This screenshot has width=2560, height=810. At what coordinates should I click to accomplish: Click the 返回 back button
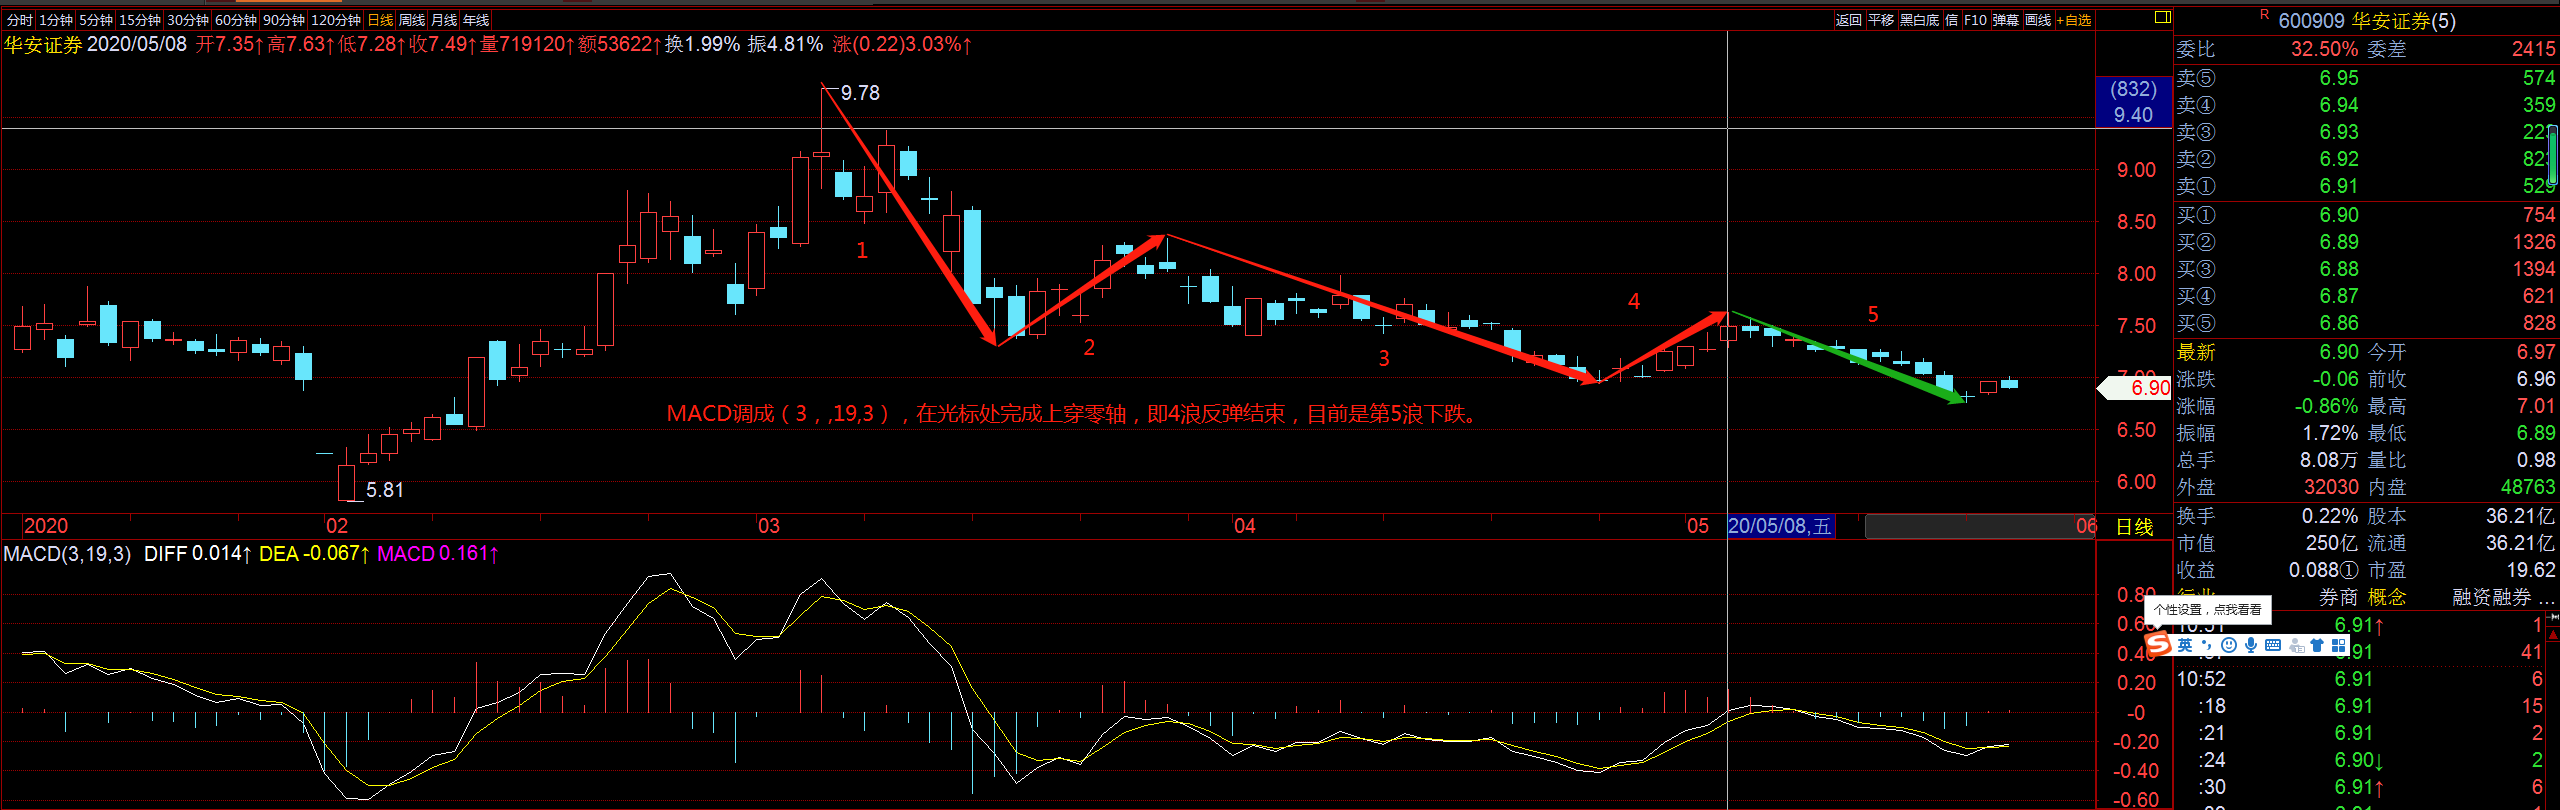[1849, 20]
